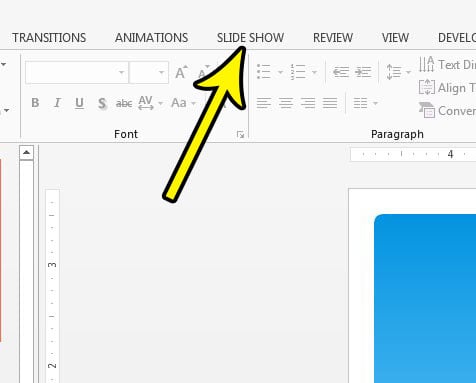Expand the line spacing dropdown arrow
The width and height of the screenshot is (476, 383).
pyautogui.click(x=408, y=72)
